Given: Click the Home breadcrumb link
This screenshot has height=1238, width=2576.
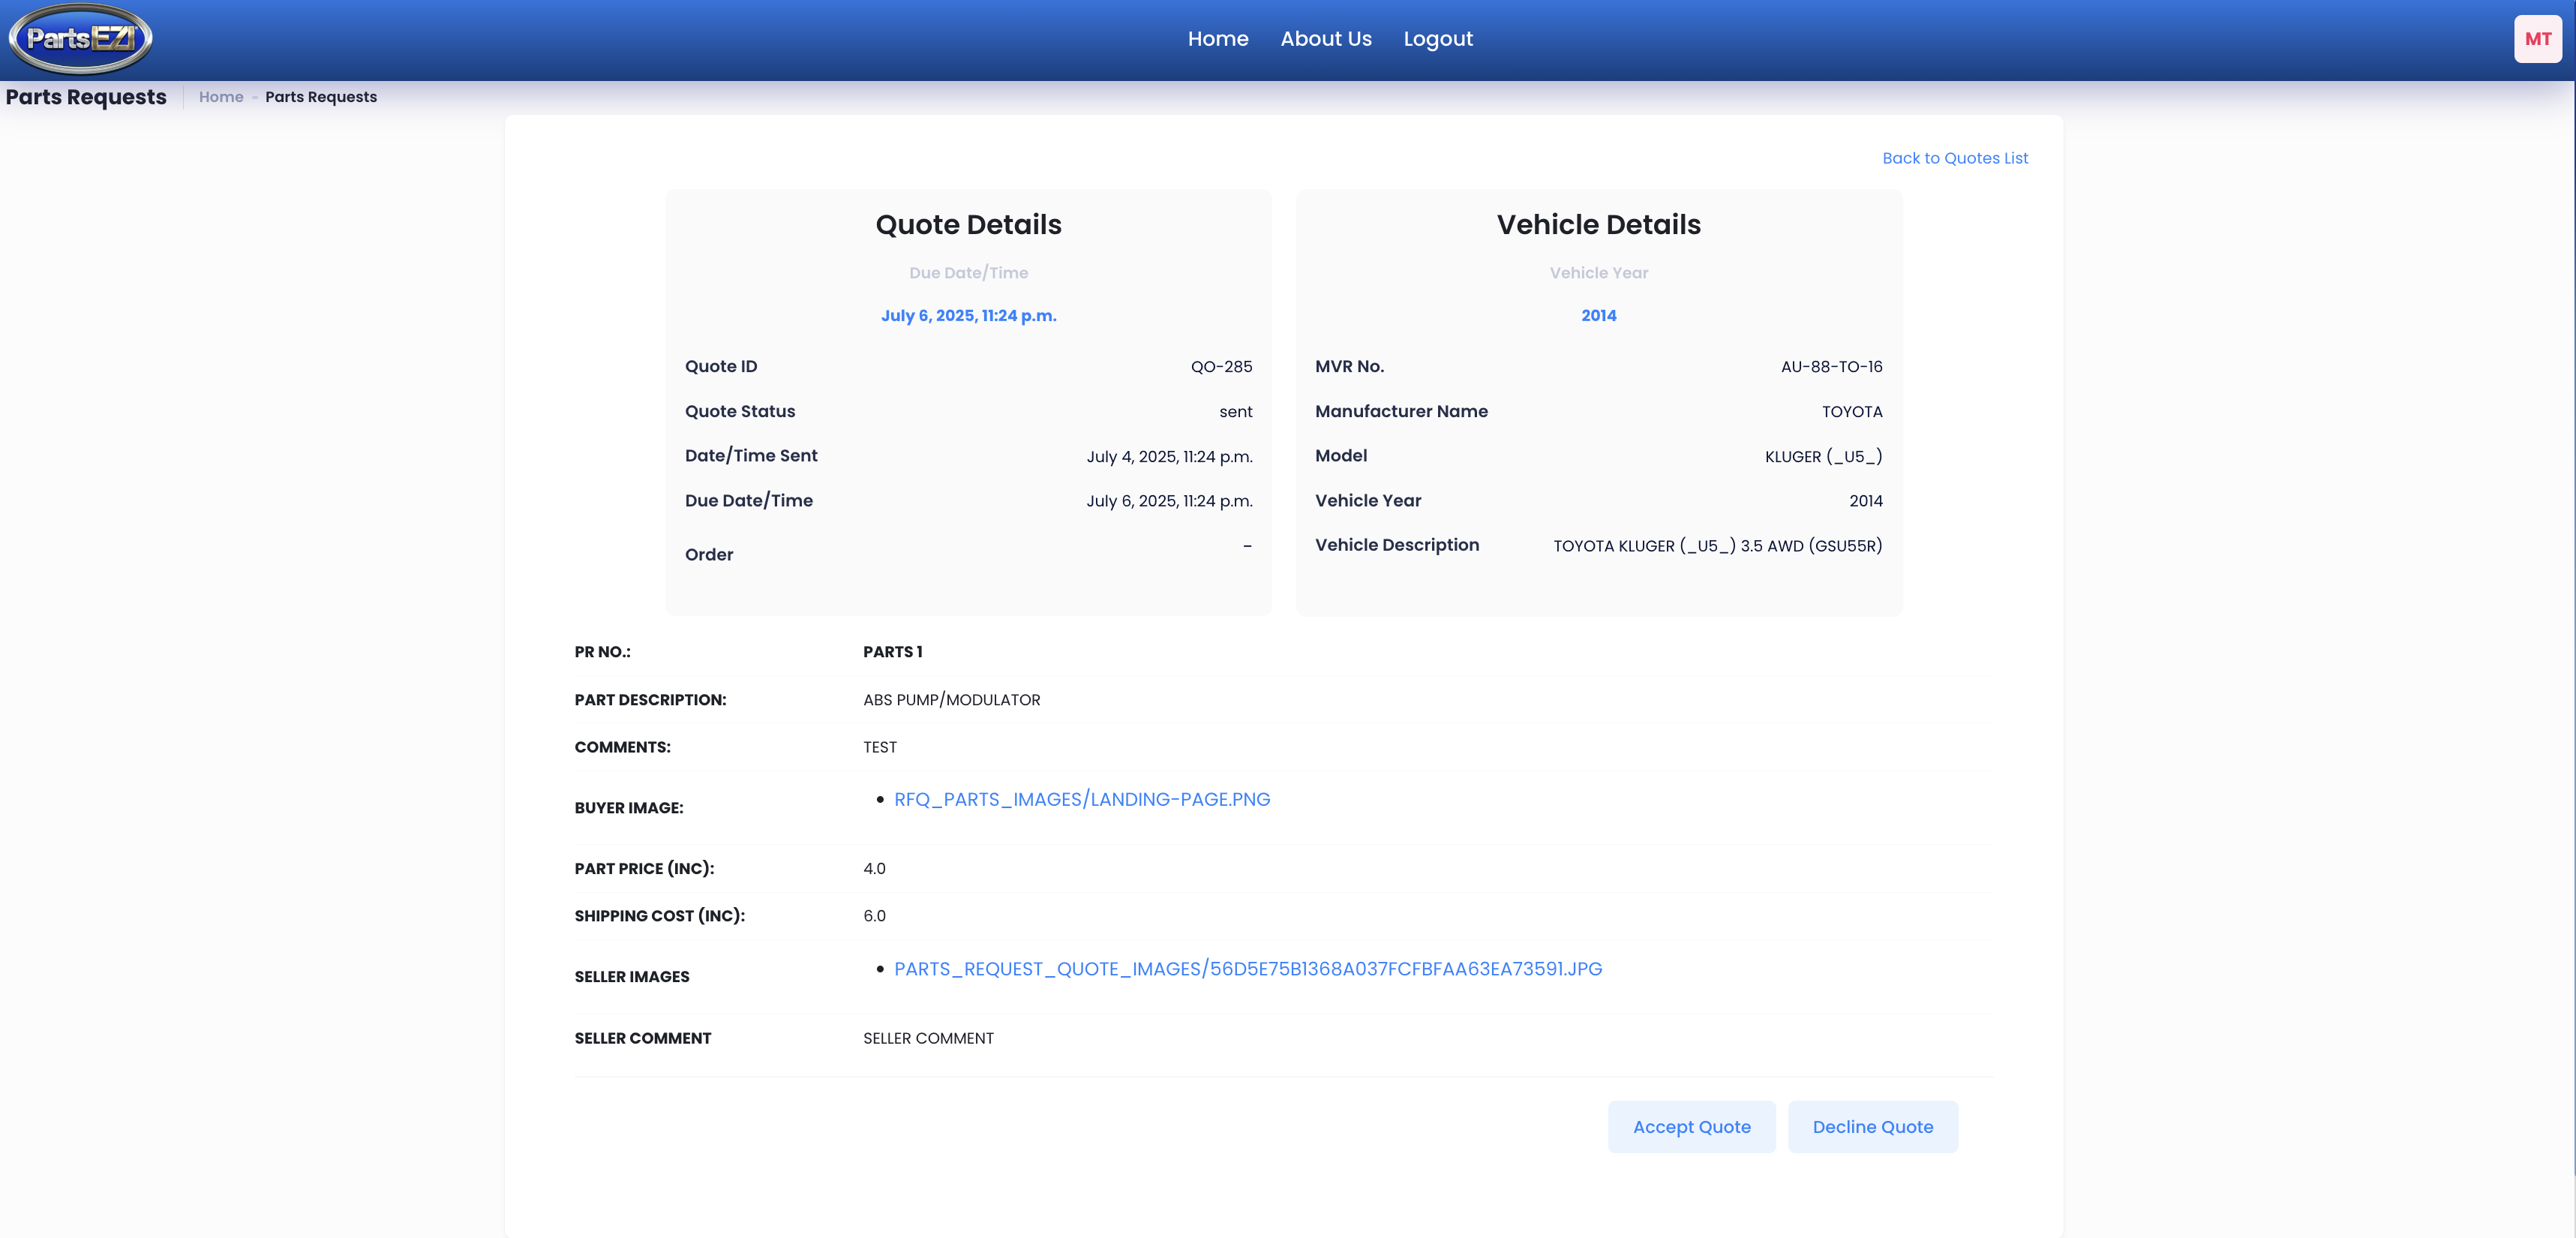Looking at the screenshot, I should 221,97.
